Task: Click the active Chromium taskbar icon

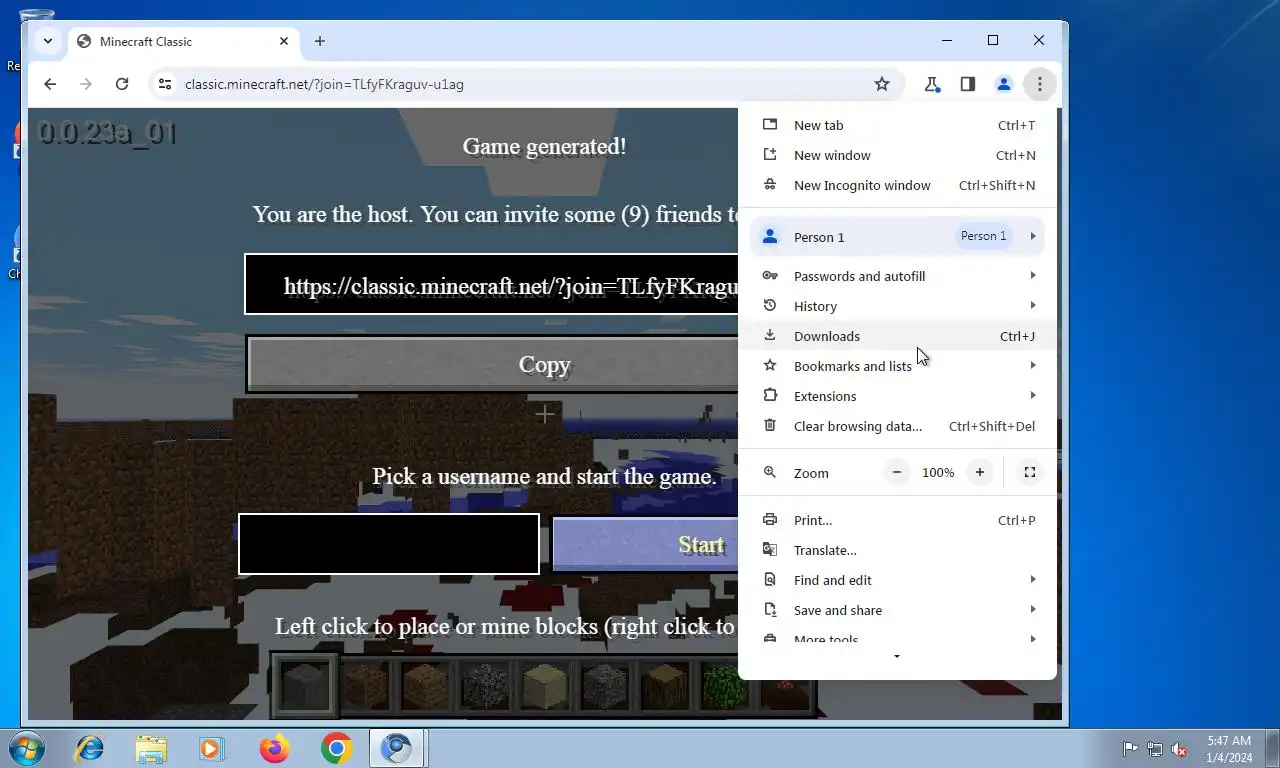Action: 397,748
